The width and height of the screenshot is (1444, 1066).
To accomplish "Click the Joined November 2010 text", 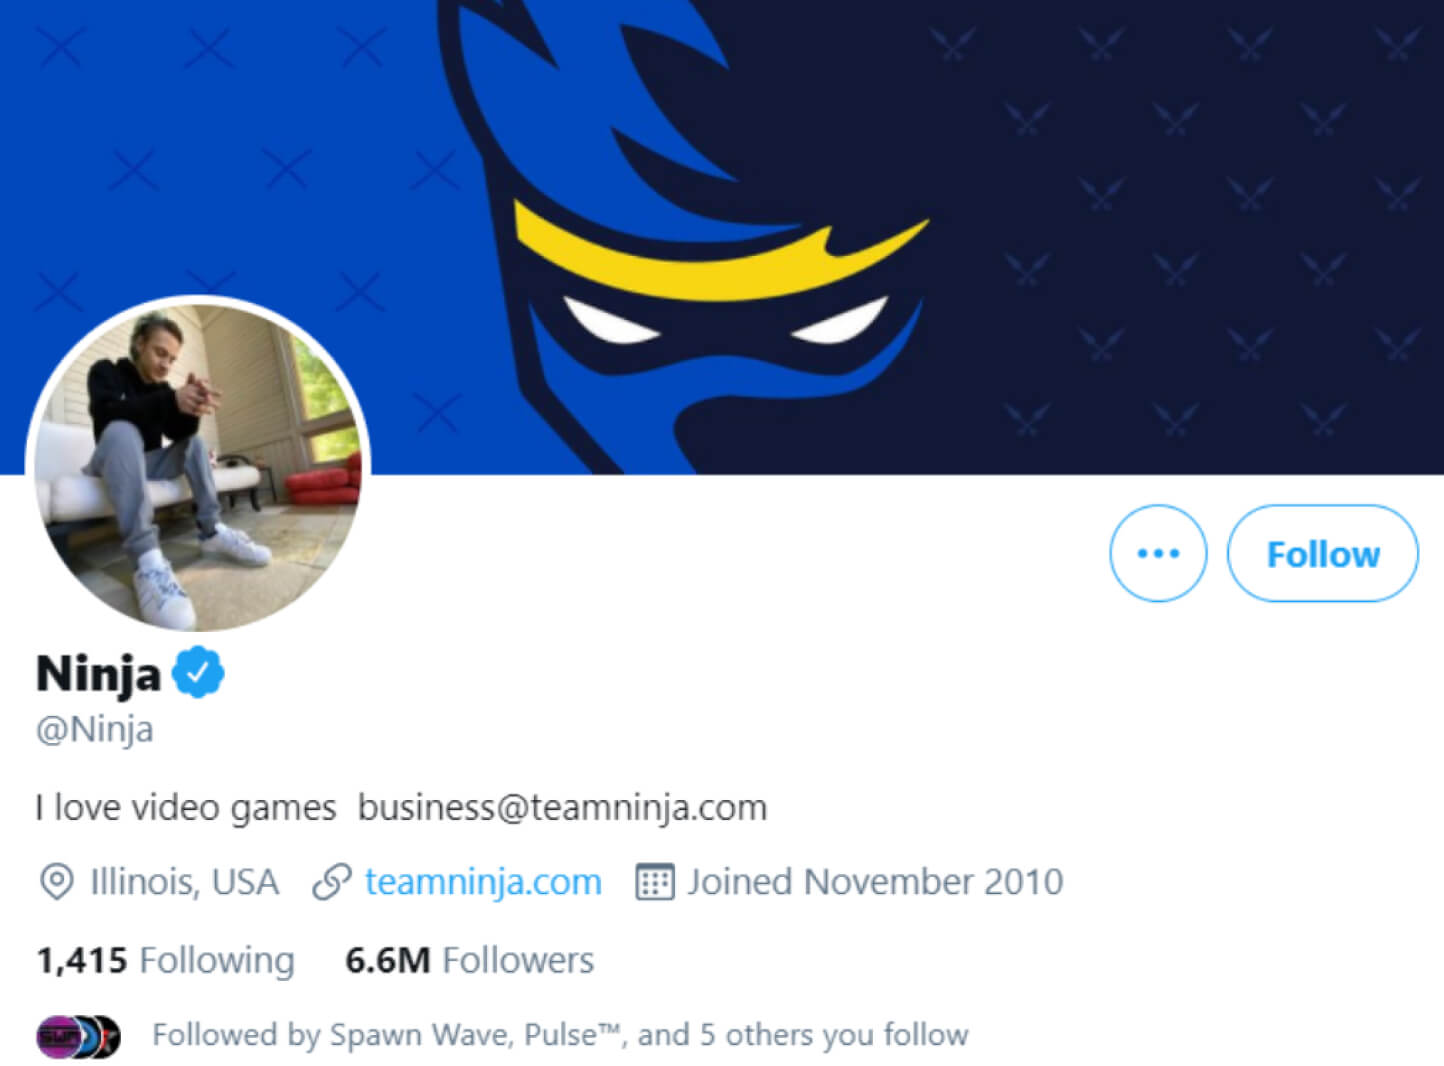I will pyautogui.click(x=875, y=882).
